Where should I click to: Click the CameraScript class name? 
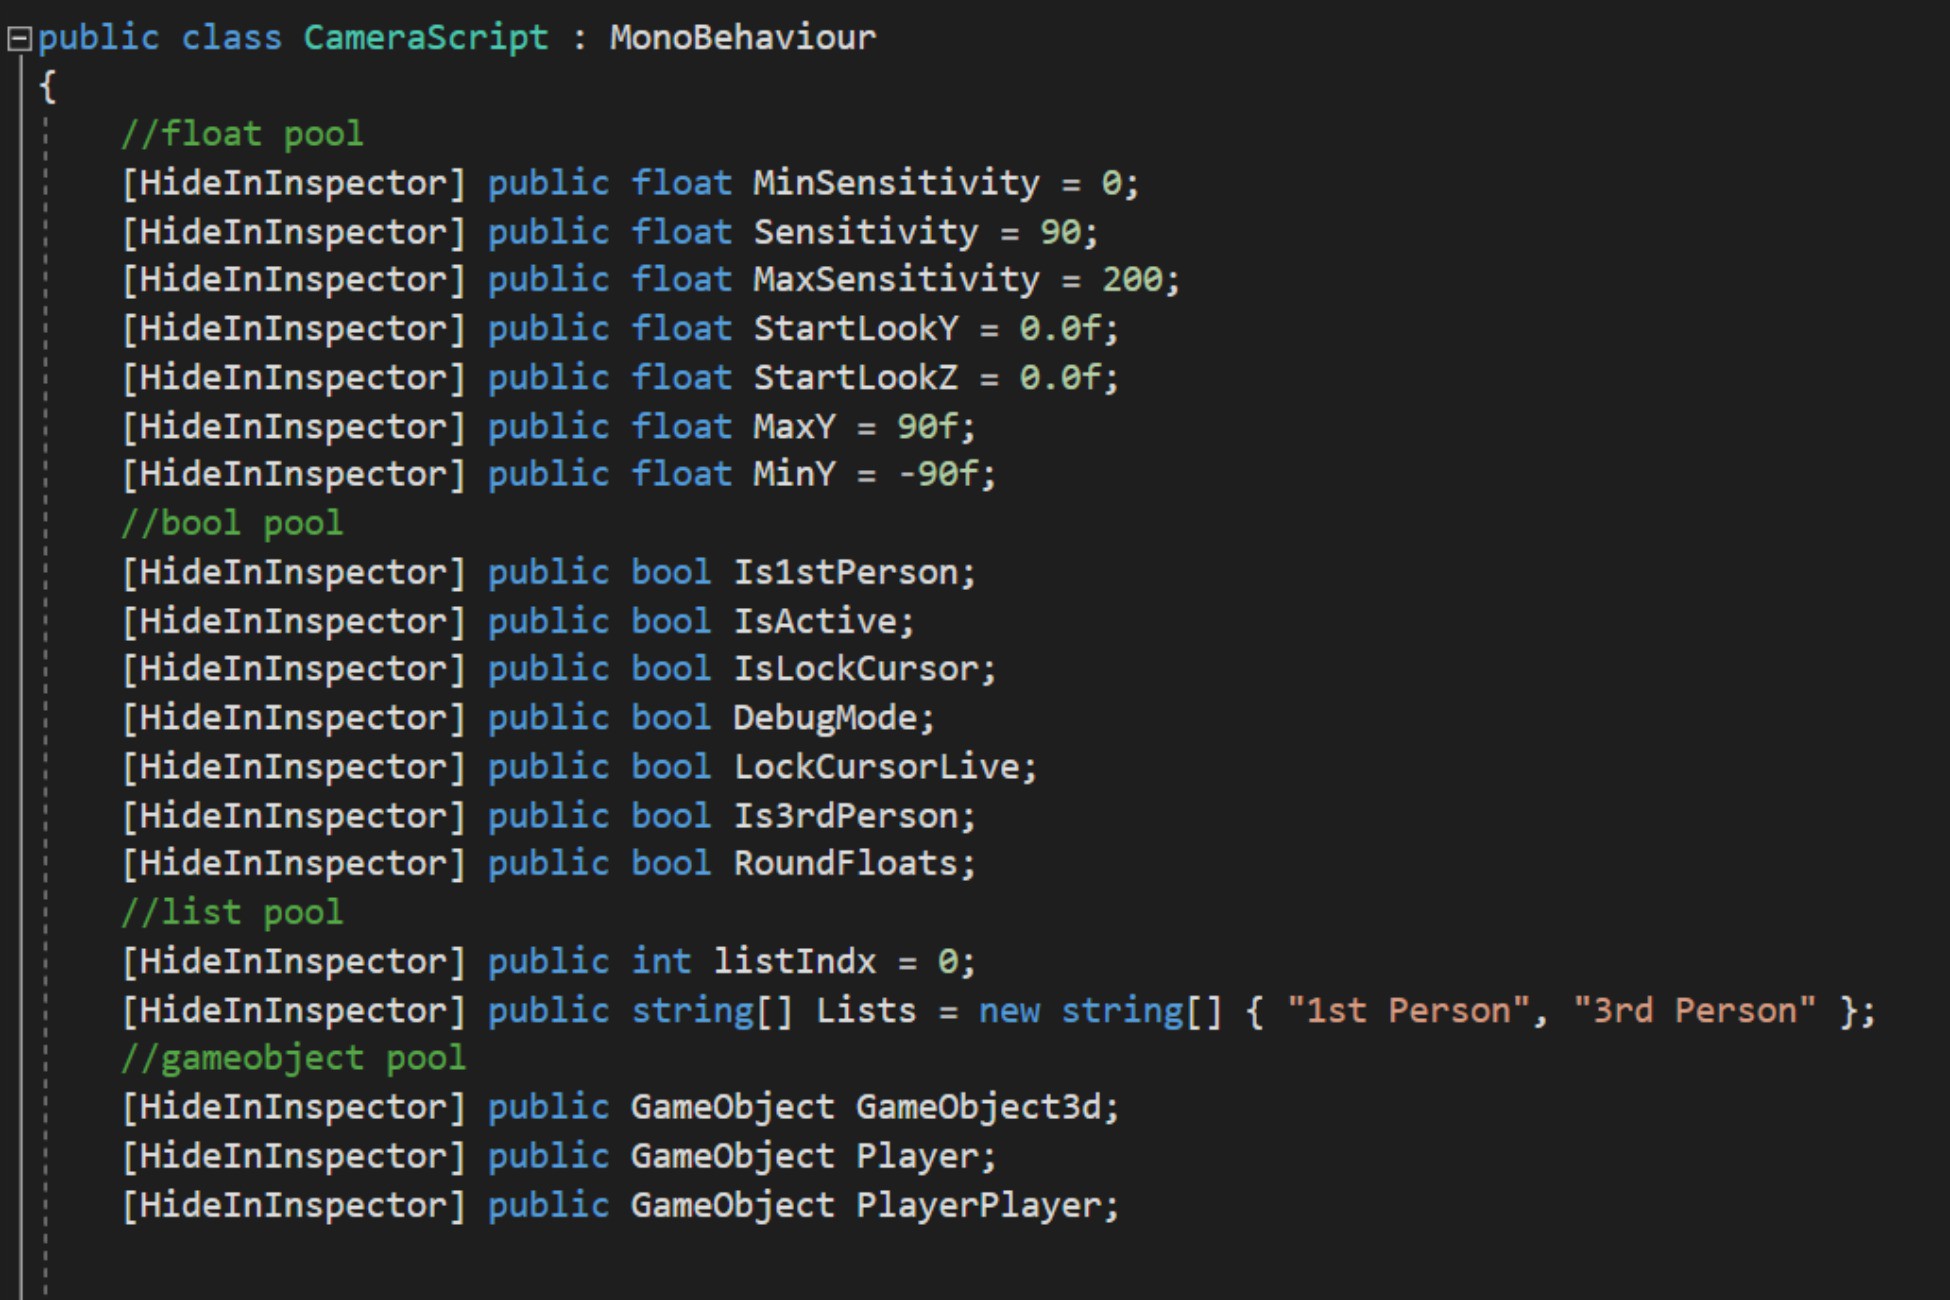(x=425, y=38)
